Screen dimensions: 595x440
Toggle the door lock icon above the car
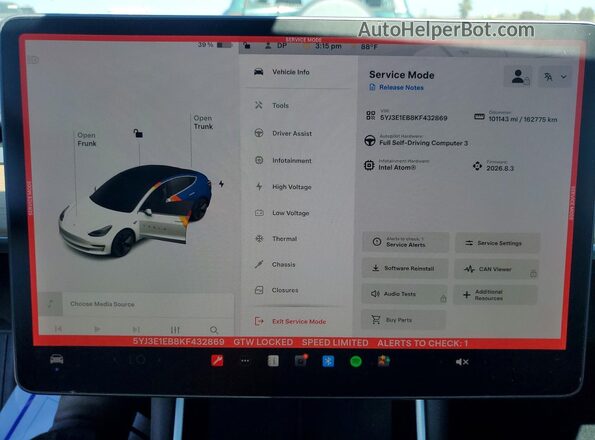[138, 133]
